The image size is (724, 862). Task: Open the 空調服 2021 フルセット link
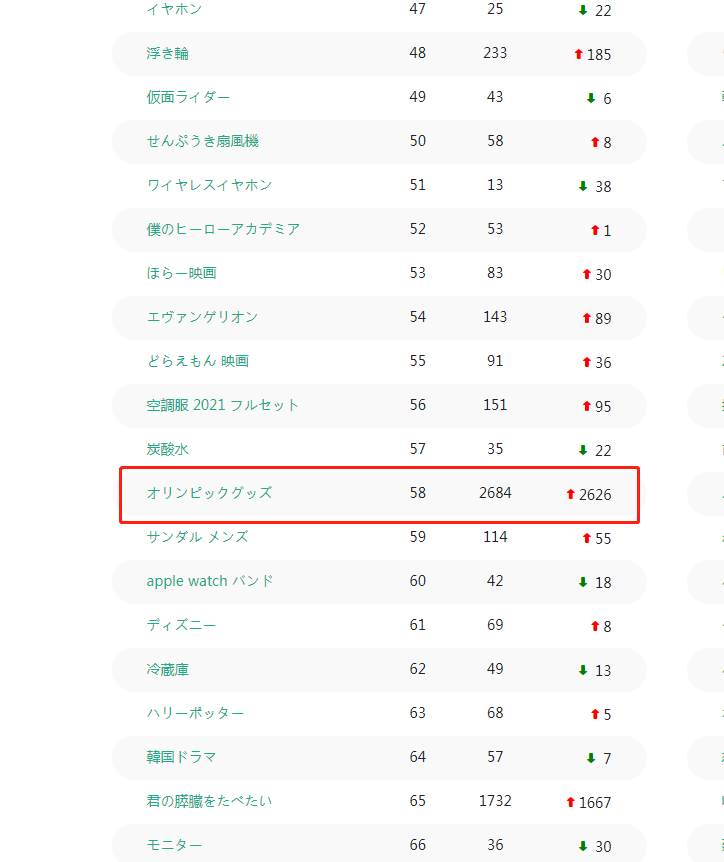(x=223, y=405)
